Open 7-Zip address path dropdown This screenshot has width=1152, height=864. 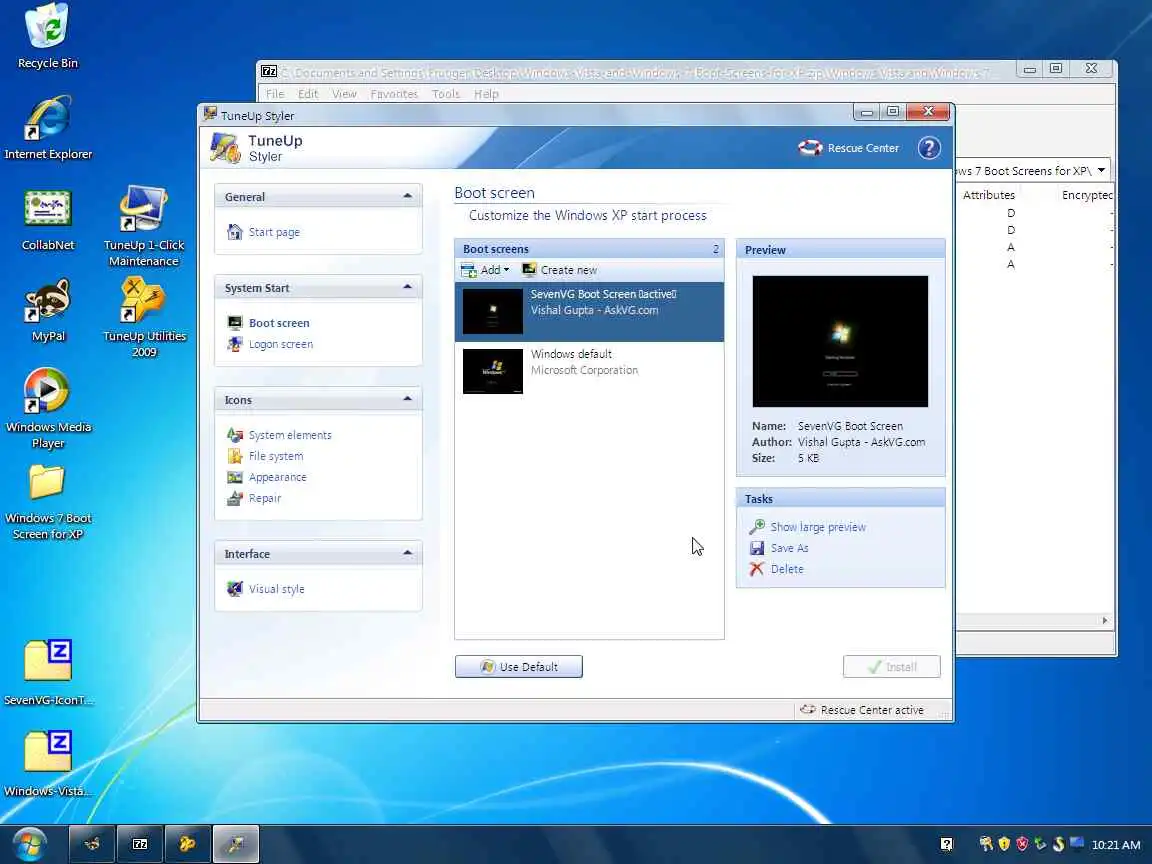click(x=1101, y=170)
